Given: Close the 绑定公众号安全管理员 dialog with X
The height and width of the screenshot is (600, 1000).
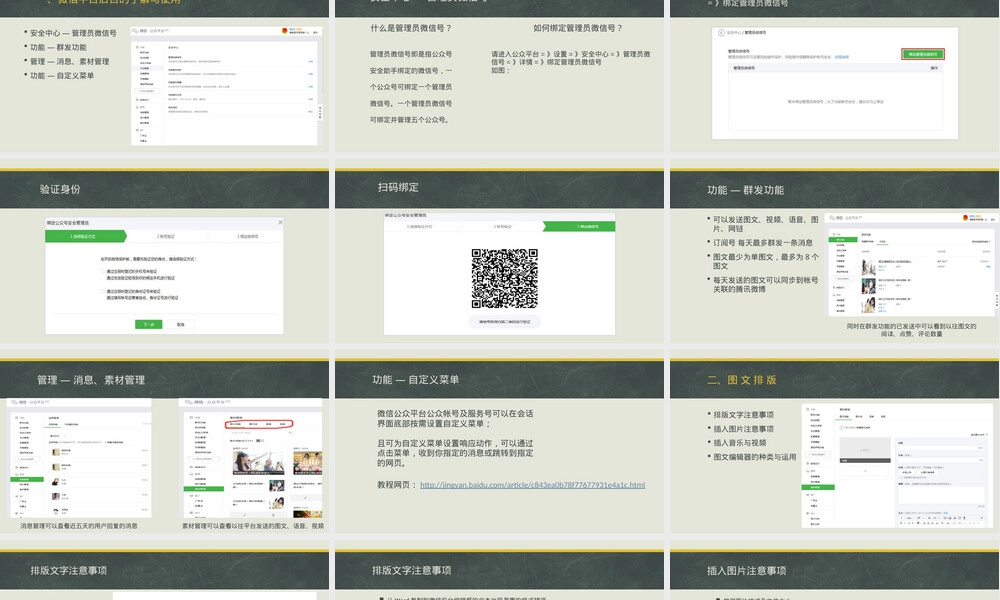Looking at the screenshot, I should pos(280,223).
